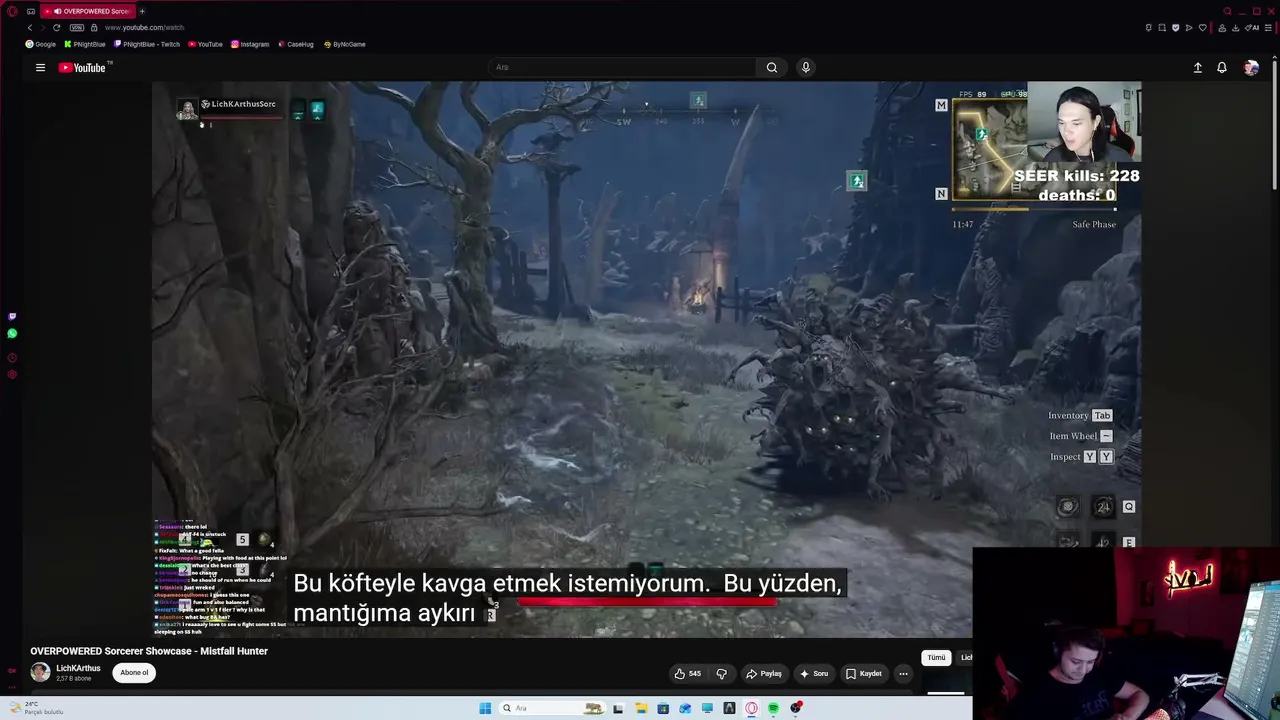Viewport: 1280px width, 720px height.
Task: Open the YouTube account avatar menu
Action: (1251, 67)
